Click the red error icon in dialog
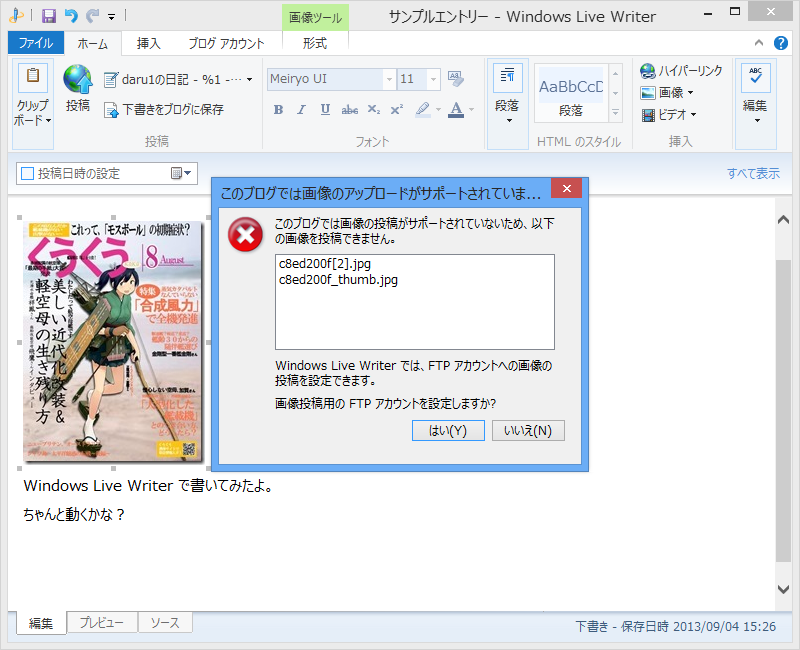 [x=245, y=235]
